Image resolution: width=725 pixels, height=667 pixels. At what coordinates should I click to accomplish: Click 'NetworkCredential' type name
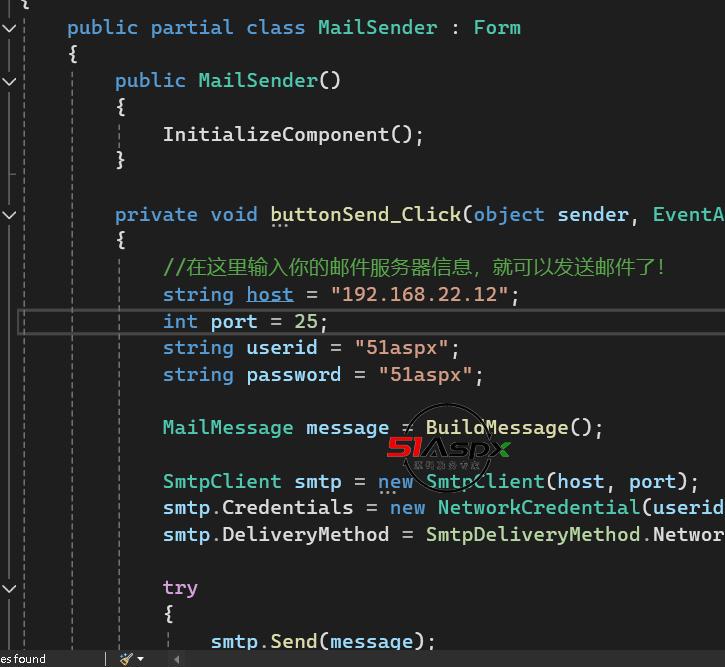[538, 508]
